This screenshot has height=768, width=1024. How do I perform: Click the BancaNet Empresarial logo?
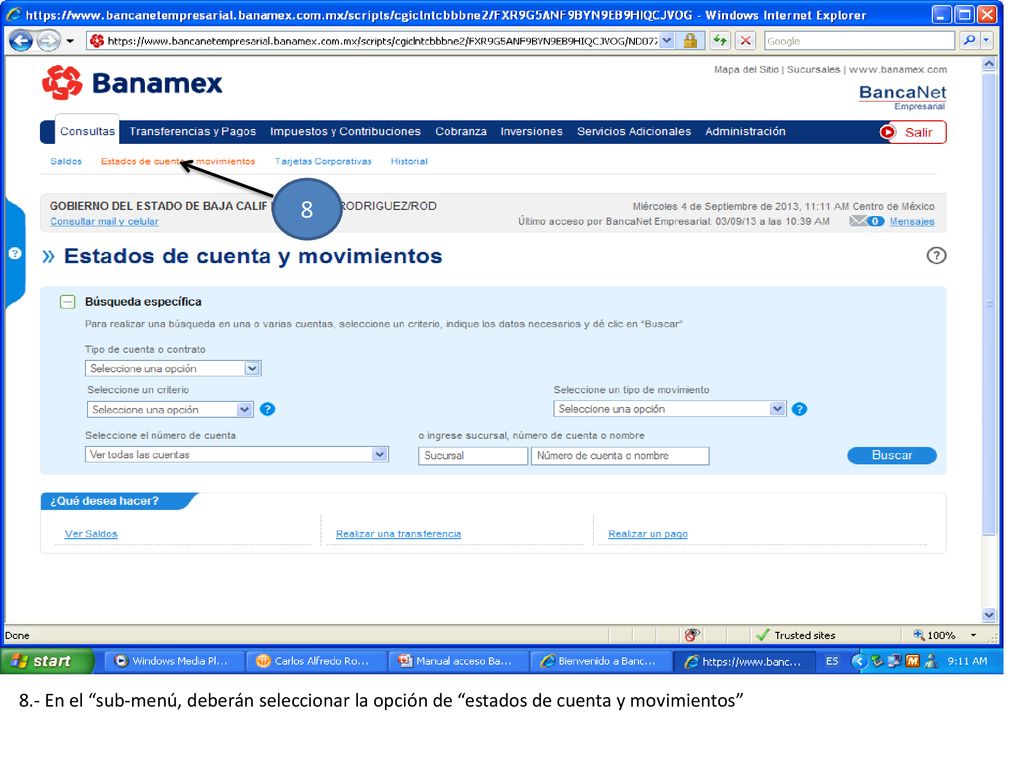902,97
